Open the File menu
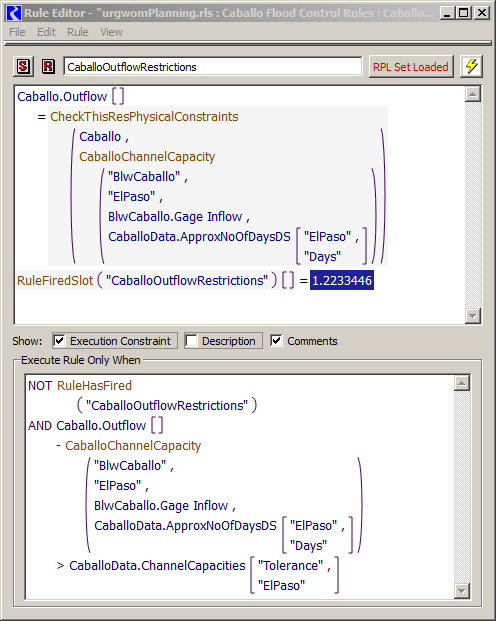 tap(17, 32)
